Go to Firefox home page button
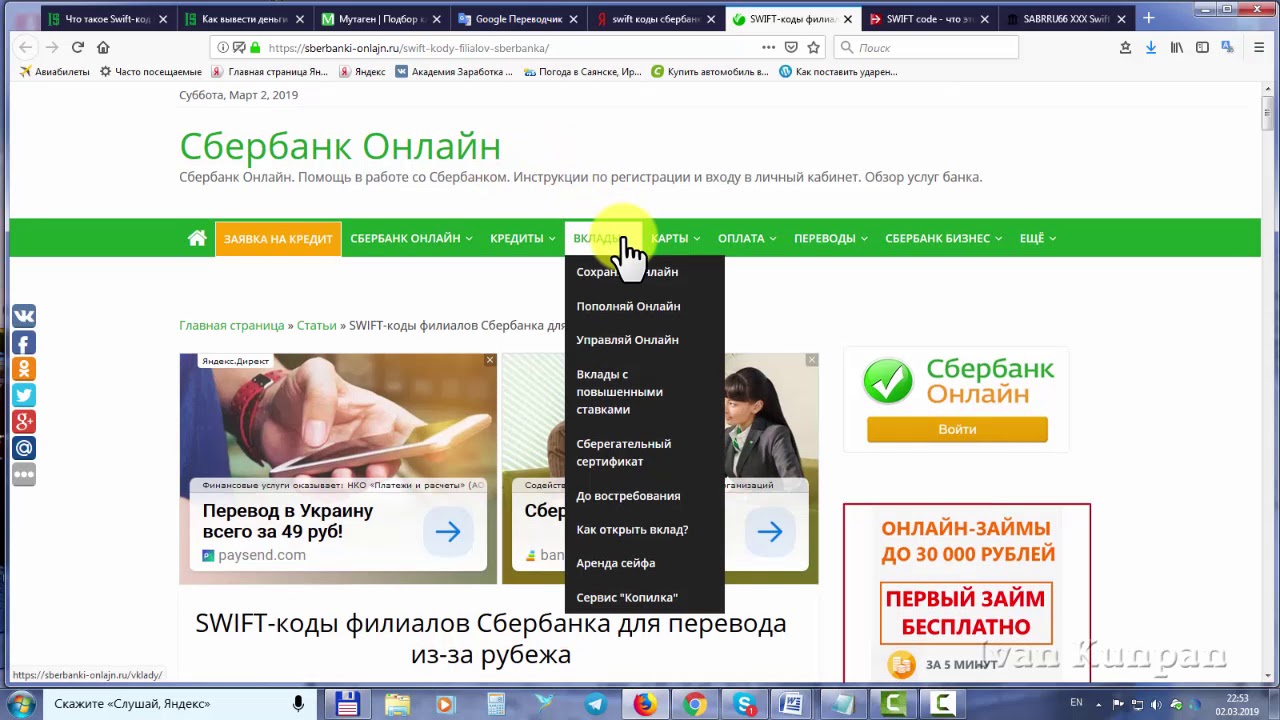Image resolution: width=1280 pixels, height=720 pixels. [103, 47]
